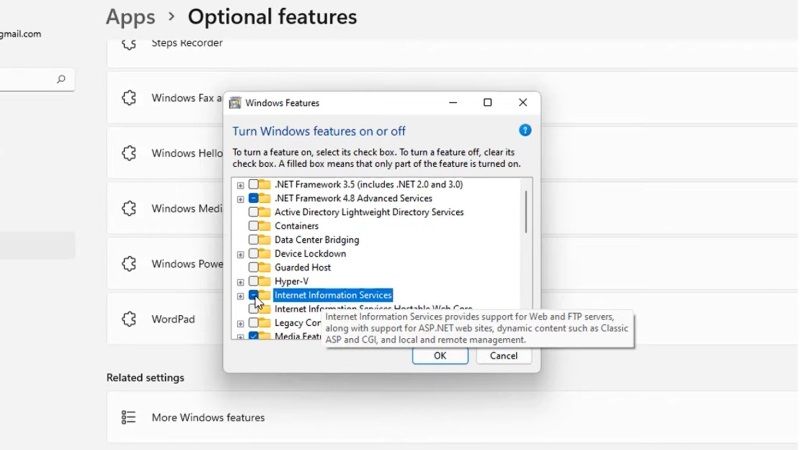
Task: Minimize the Windows Features dialog
Action: click(x=453, y=103)
